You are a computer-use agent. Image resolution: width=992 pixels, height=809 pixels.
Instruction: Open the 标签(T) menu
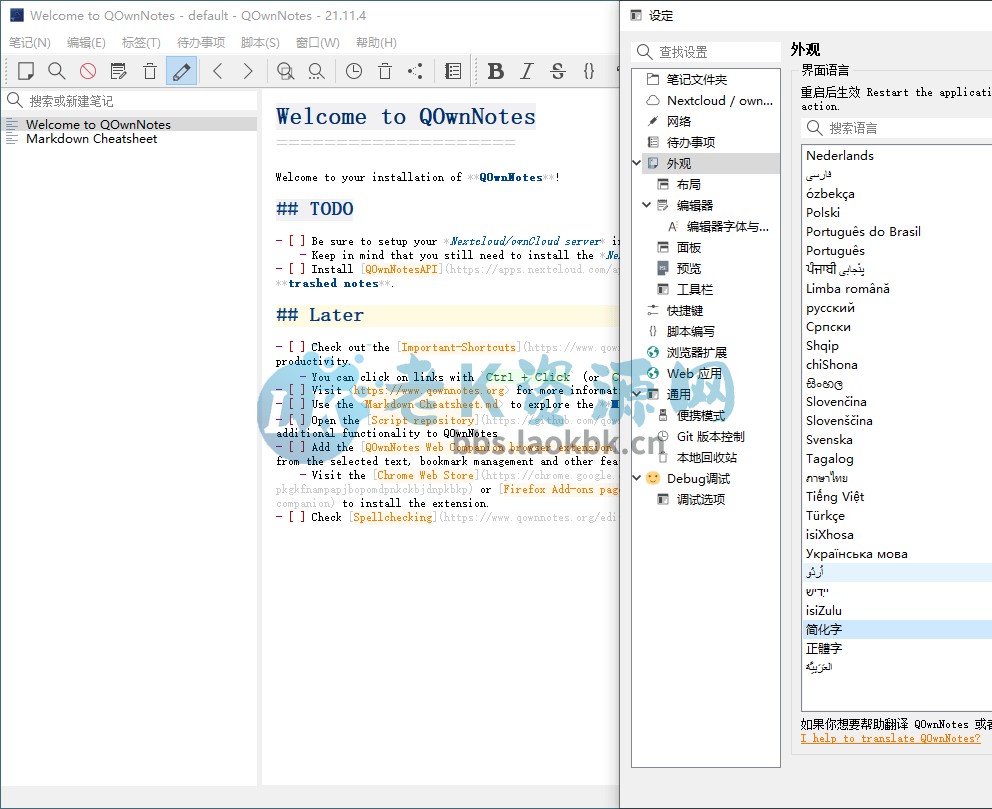(x=141, y=42)
